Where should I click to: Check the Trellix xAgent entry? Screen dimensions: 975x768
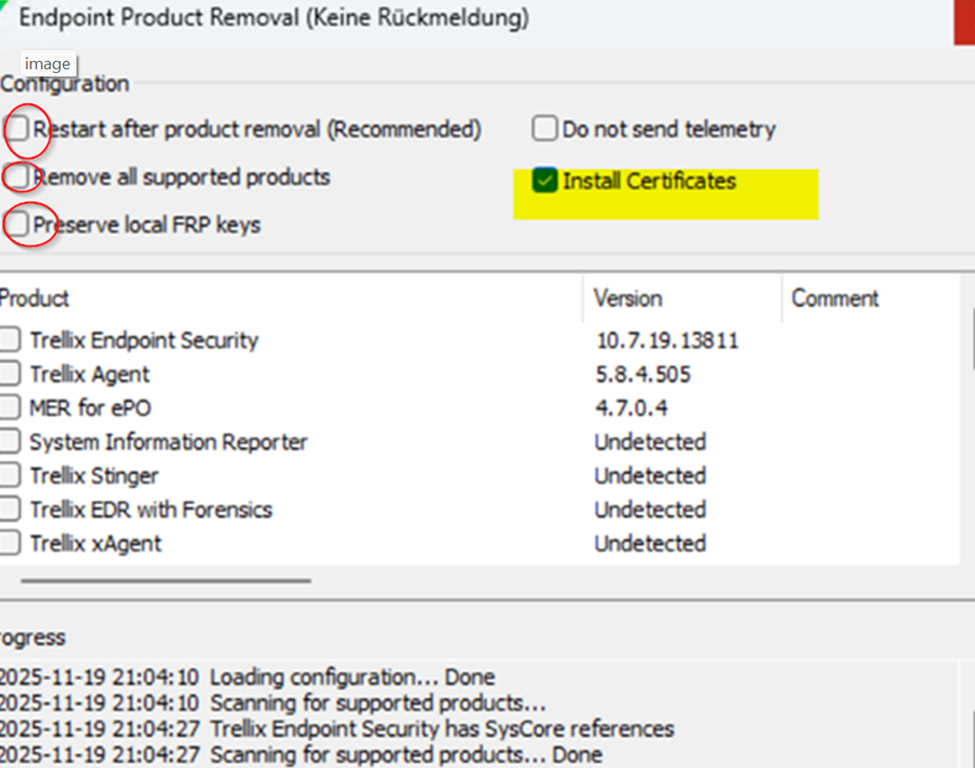tap(9, 544)
